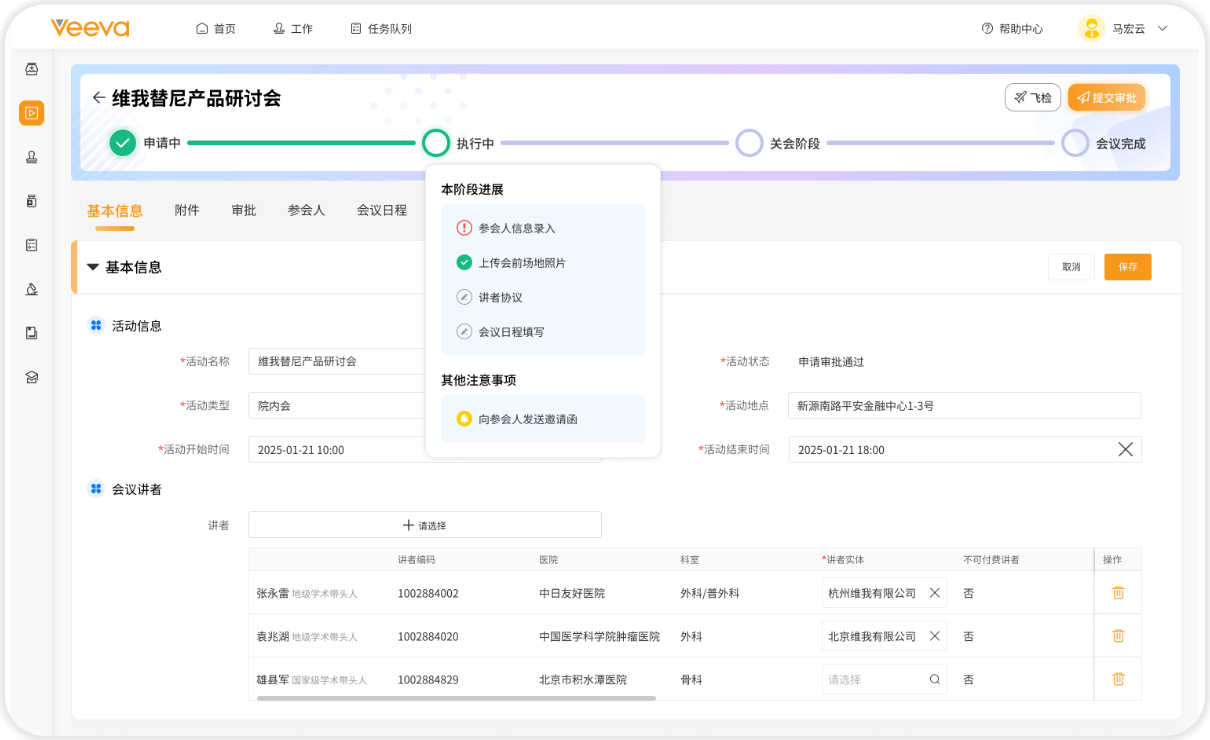Open the 请选择 speaker entity dropdown
1210x740 pixels.
point(875,680)
